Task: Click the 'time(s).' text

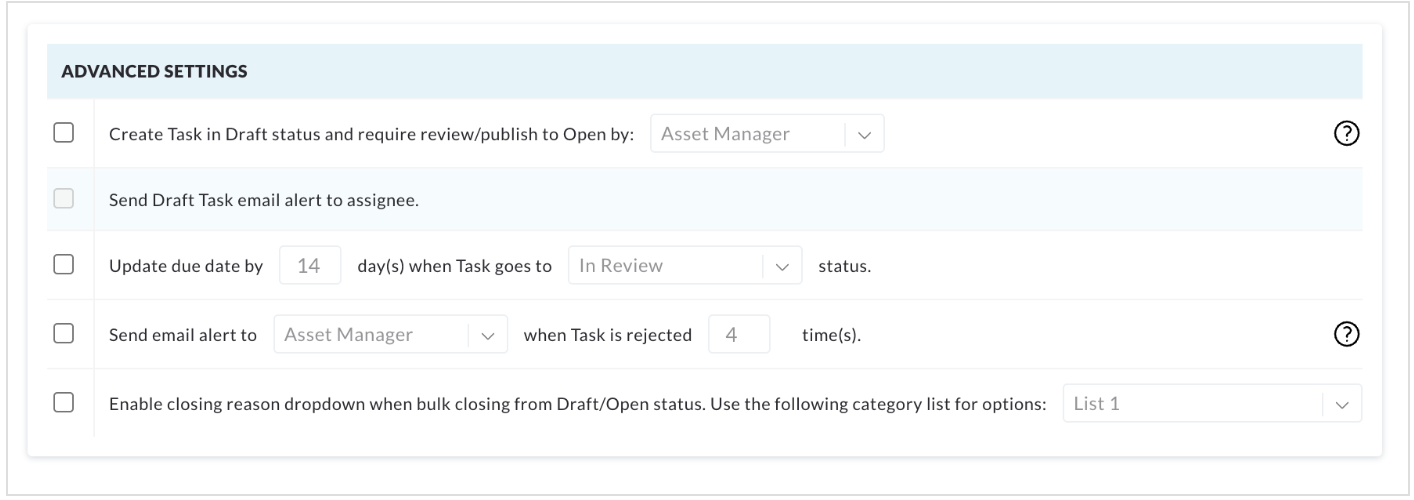Action: point(831,336)
